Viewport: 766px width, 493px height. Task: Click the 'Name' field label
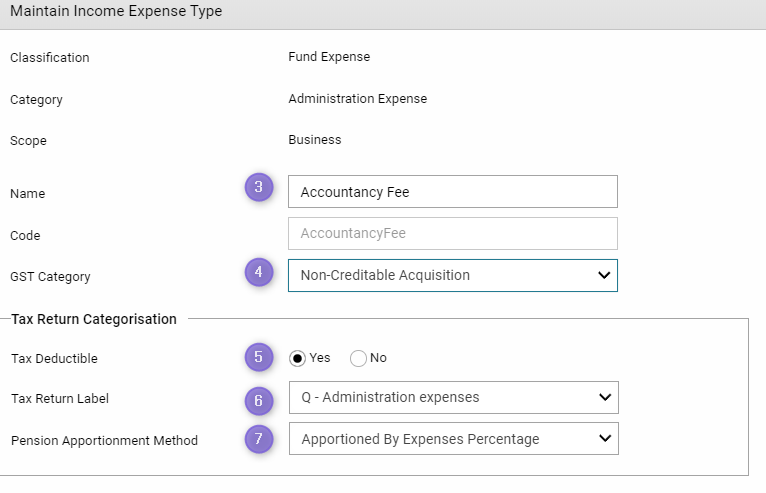27,193
